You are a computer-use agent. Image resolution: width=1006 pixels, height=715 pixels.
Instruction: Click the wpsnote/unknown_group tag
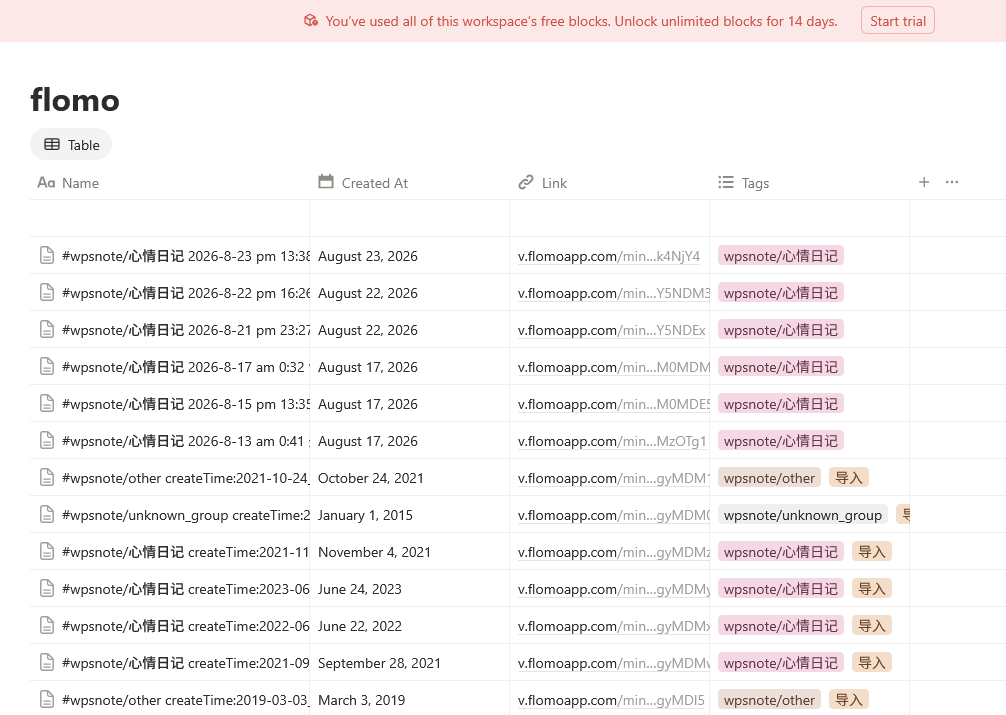[803, 515]
